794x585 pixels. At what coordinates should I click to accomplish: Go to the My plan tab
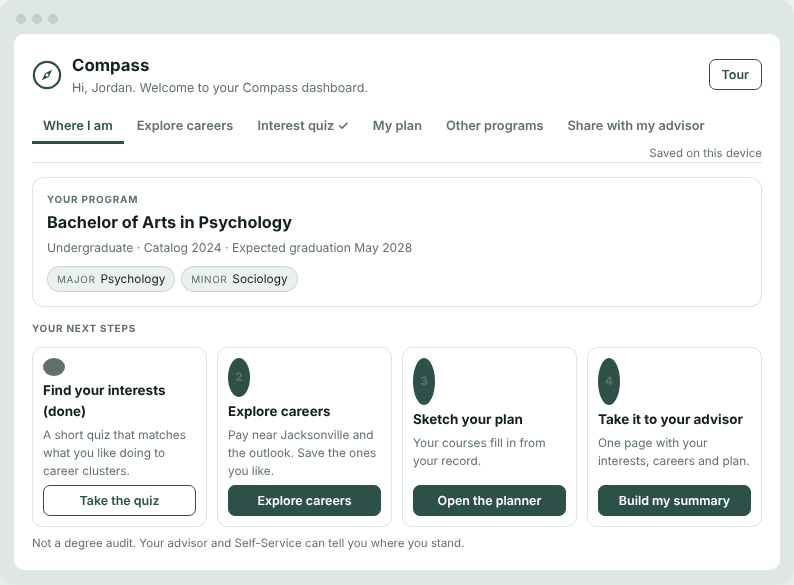coord(397,126)
